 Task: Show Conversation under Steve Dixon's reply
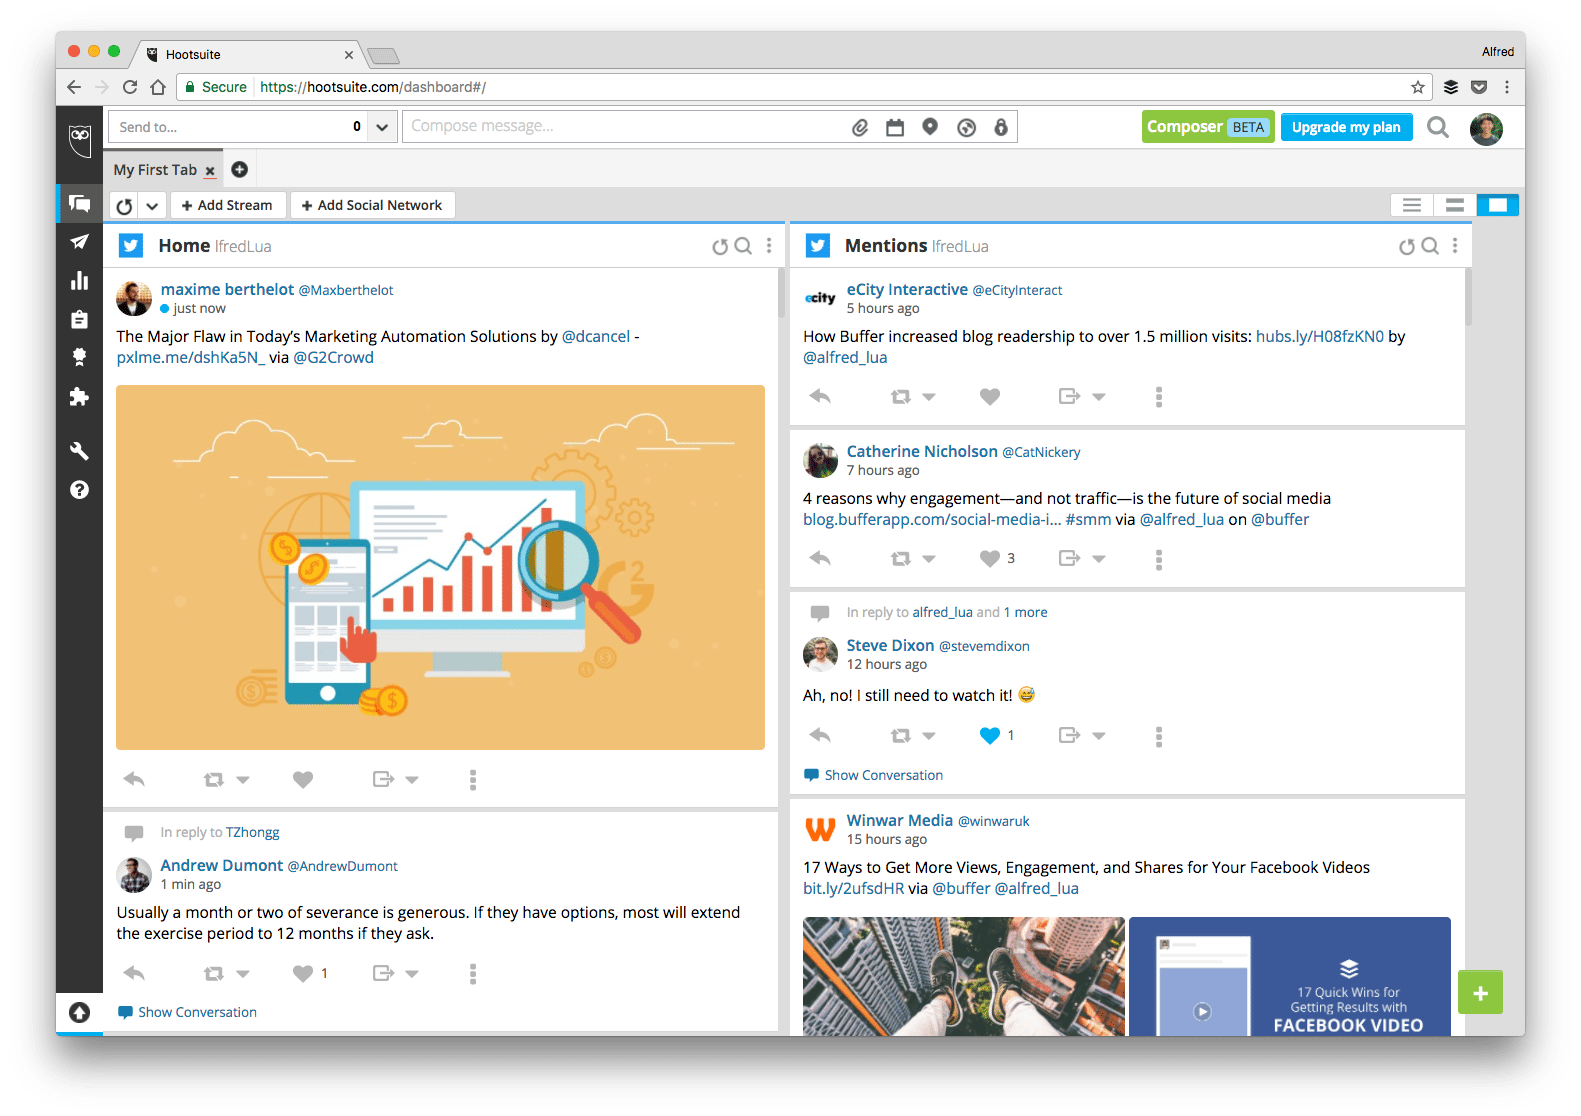click(873, 775)
